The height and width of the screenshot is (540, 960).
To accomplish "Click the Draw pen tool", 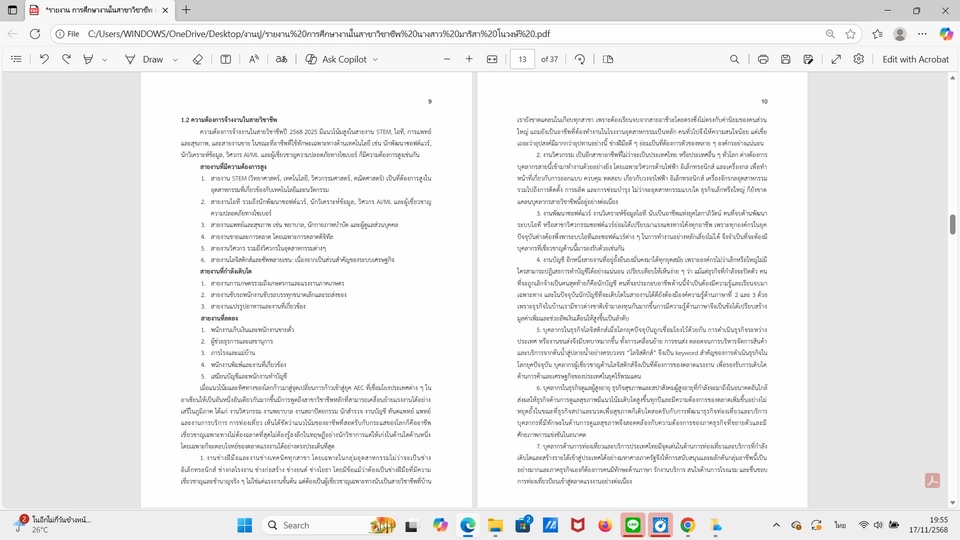I will pyautogui.click(x=145, y=59).
